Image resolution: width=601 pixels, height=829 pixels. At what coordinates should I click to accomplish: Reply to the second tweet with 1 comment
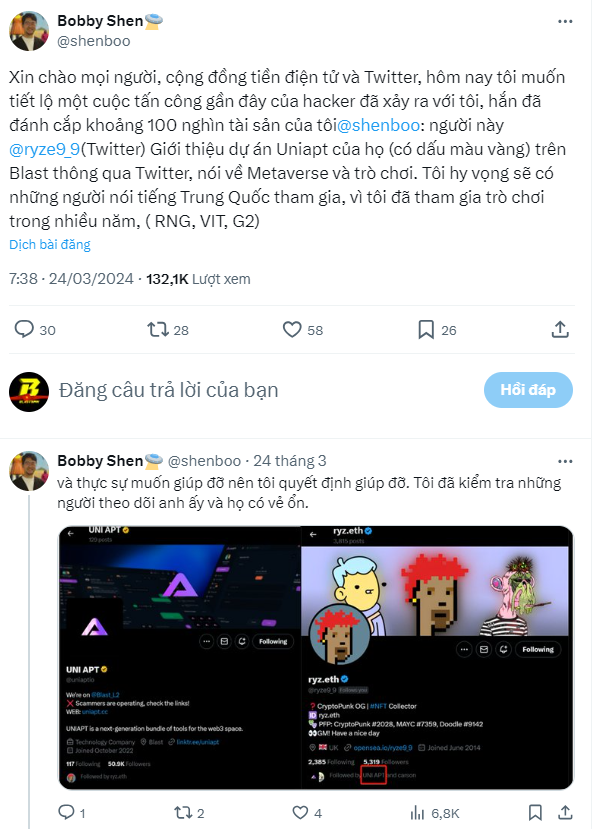click(67, 812)
